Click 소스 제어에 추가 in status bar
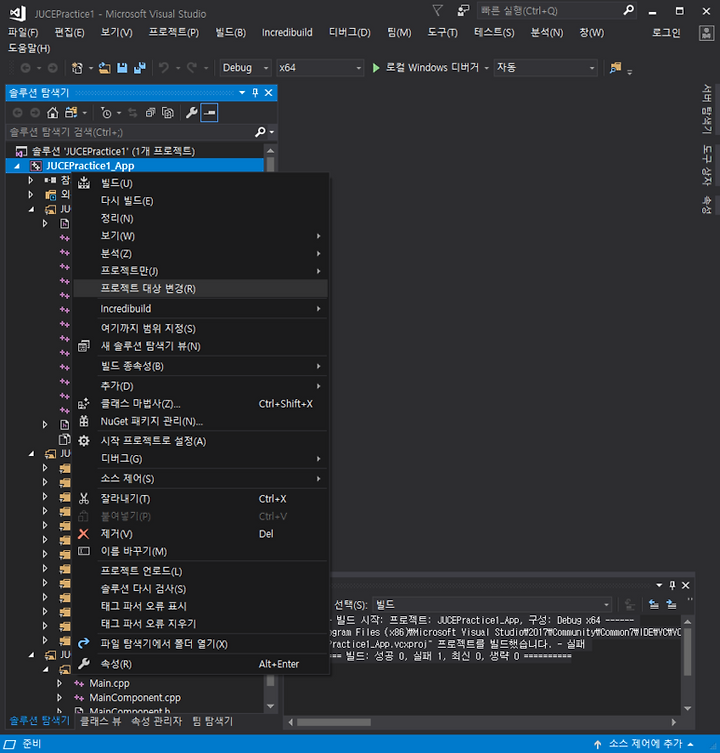The width and height of the screenshot is (720, 753). tap(645, 743)
